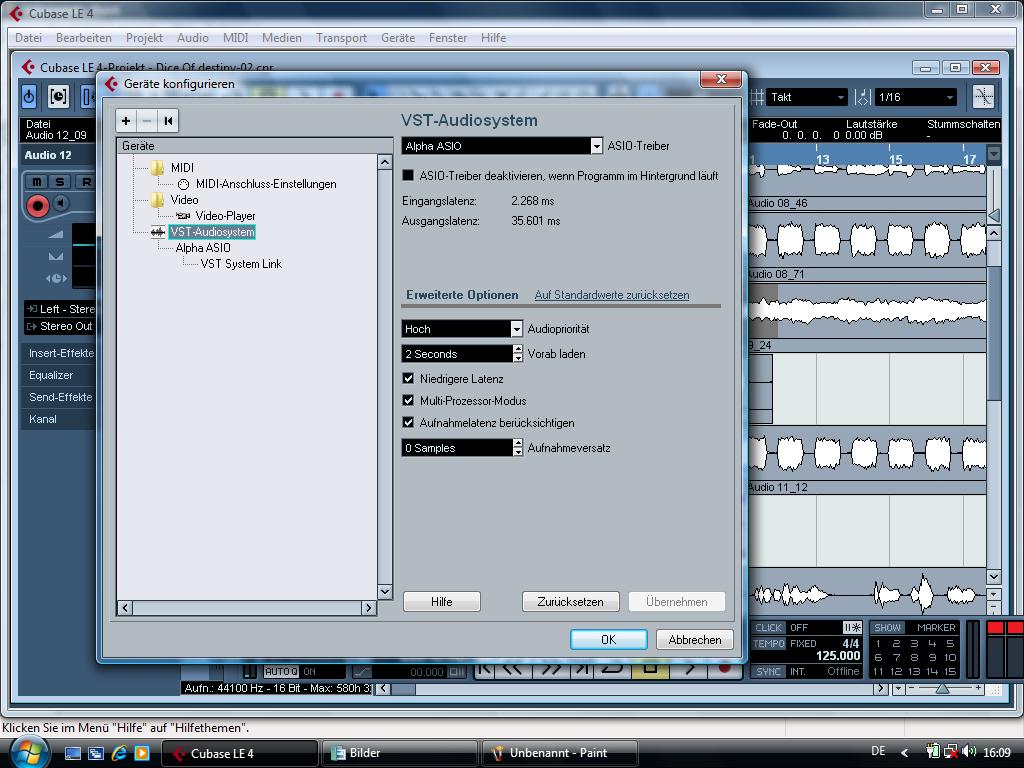Click the device tree scroll up arrow
The image size is (1024, 768).
click(385, 162)
